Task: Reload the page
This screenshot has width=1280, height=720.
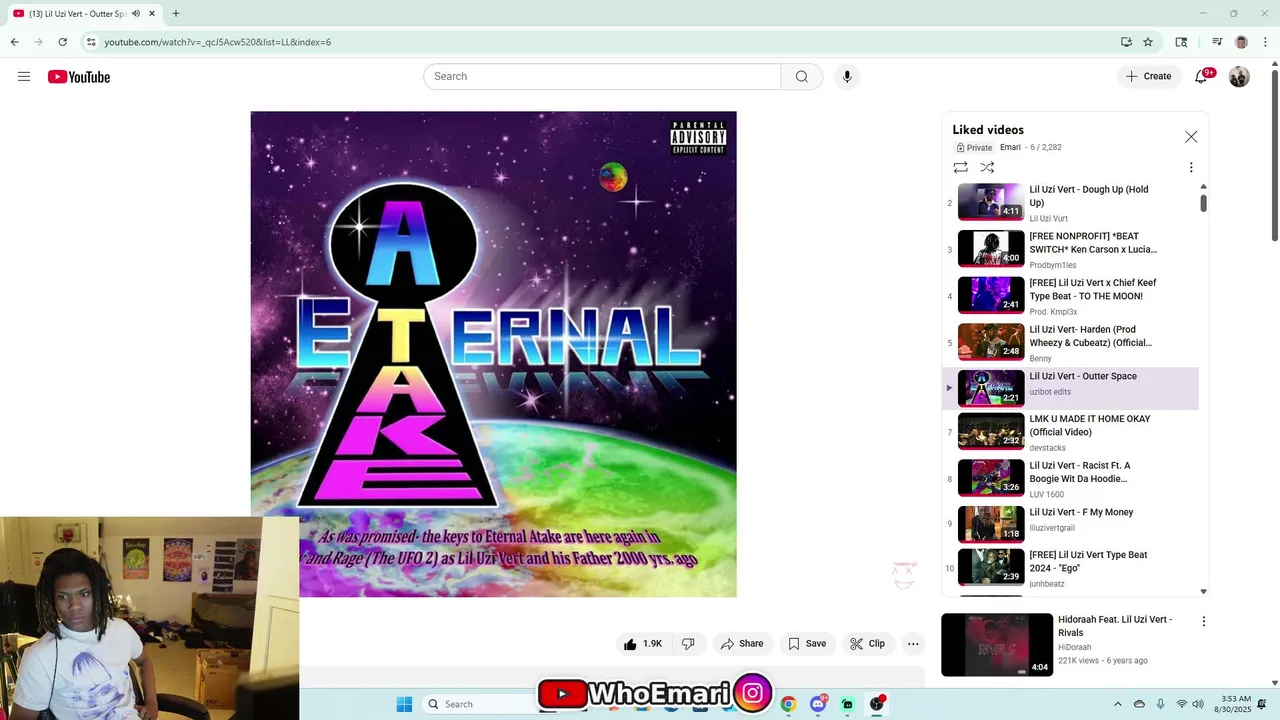Action: [62, 42]
